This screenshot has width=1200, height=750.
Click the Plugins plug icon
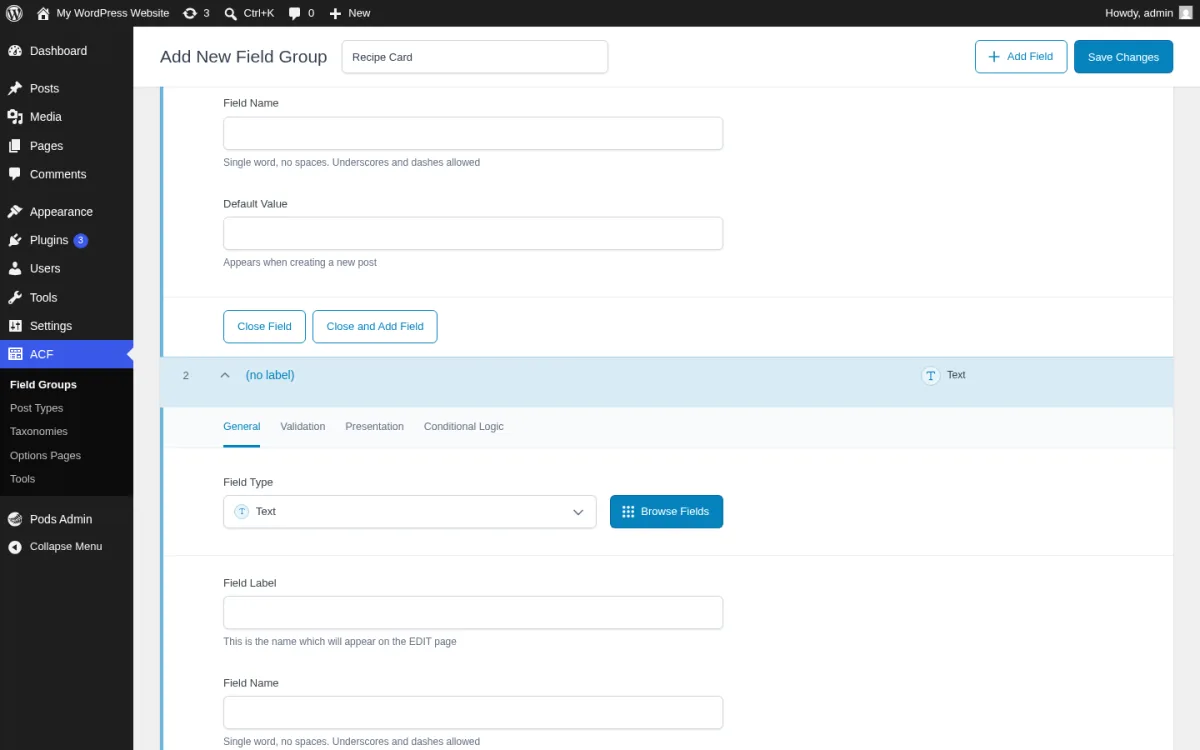[x=15, y=240]
